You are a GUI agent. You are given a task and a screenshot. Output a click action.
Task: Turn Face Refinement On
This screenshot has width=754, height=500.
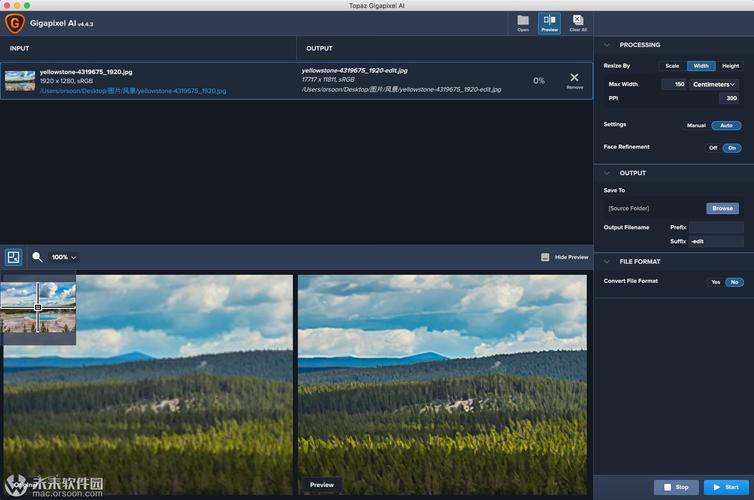732,148
